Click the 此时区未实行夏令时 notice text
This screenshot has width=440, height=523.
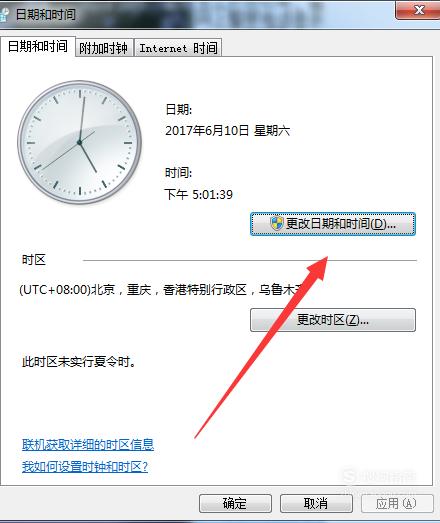[x=79, y=362]
